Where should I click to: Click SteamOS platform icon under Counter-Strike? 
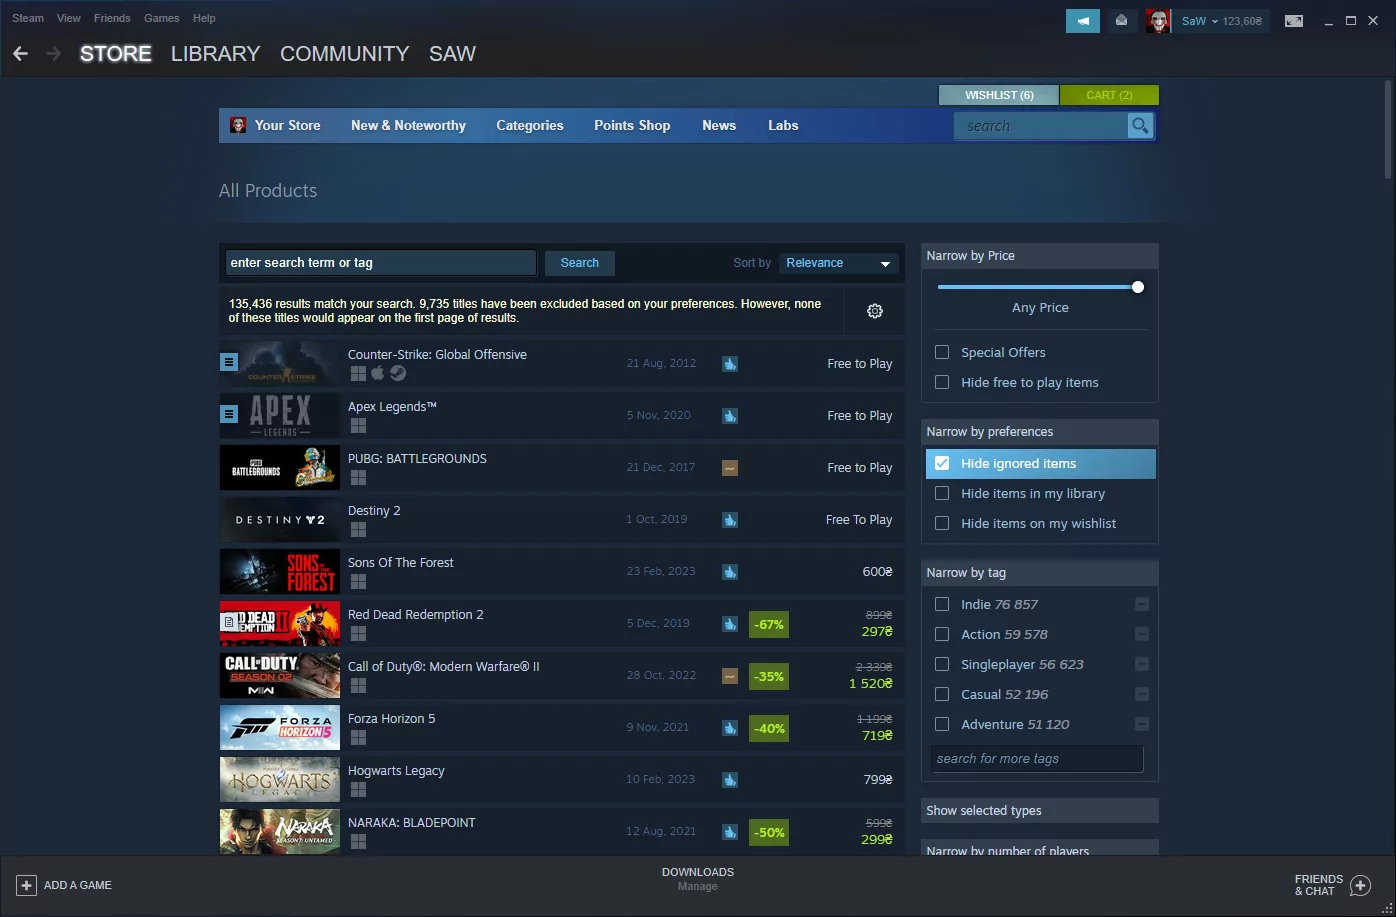[x=398, y=374]
